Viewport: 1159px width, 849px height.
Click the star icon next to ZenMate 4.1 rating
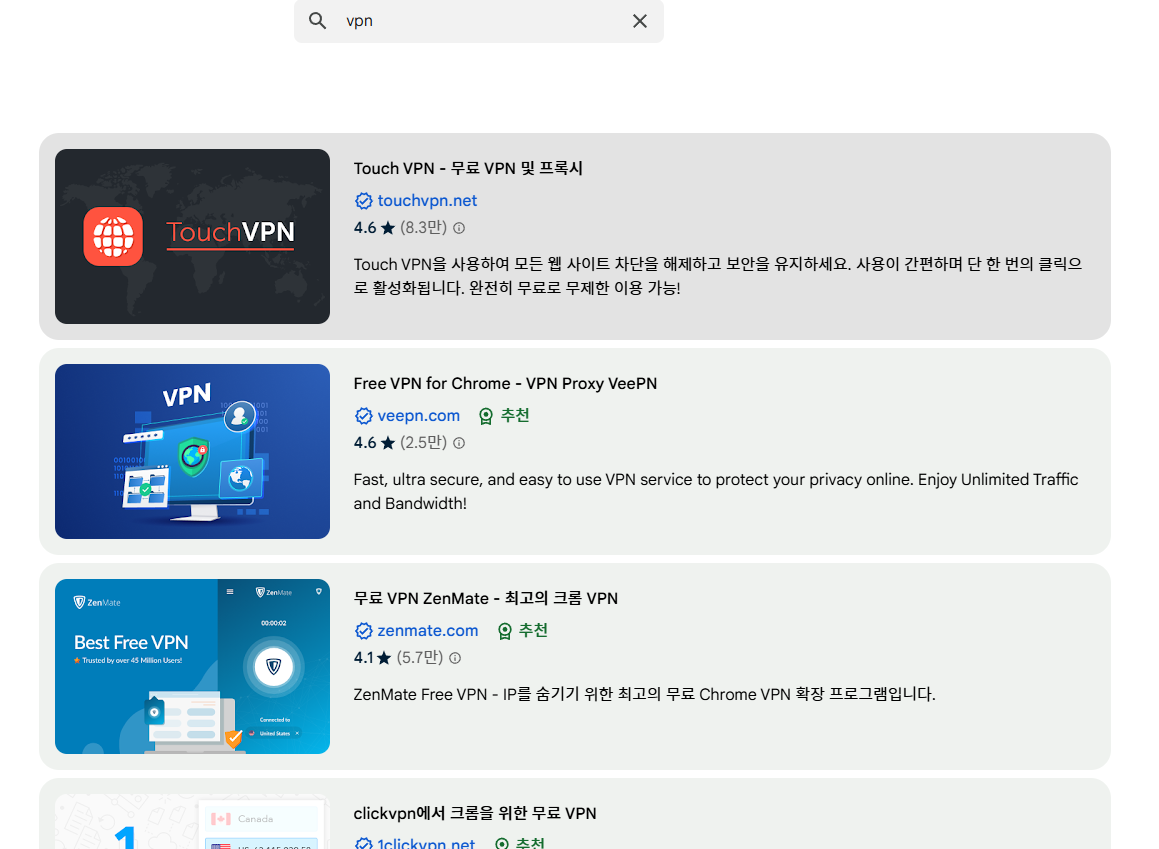(384, 658)
